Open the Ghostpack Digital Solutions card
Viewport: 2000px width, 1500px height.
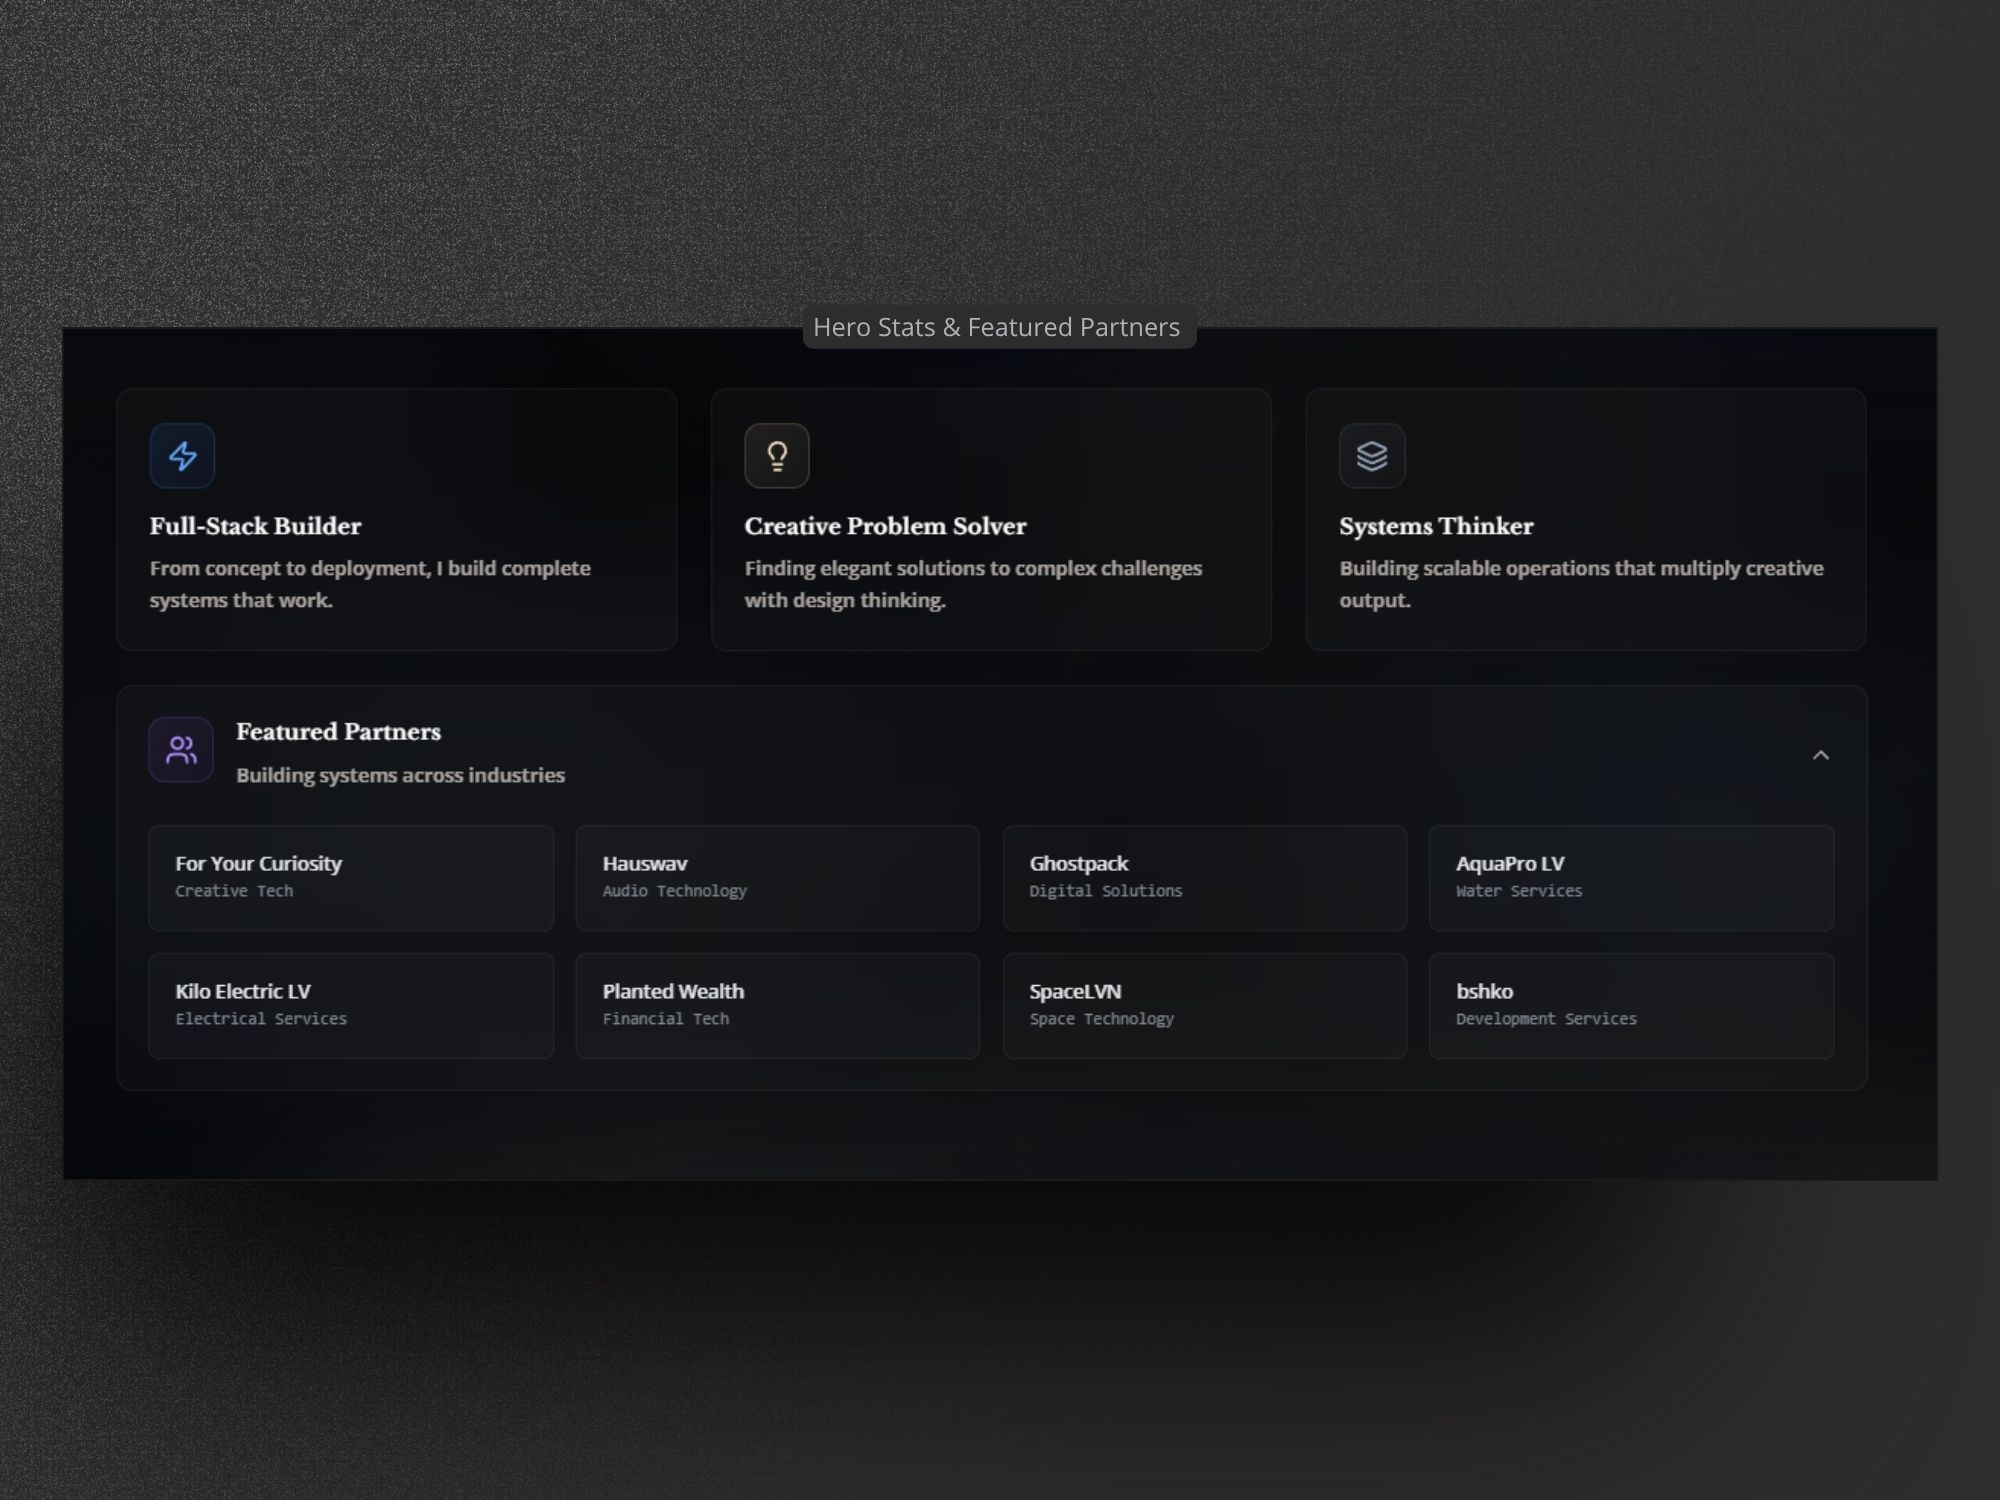tap(1204, 877)
